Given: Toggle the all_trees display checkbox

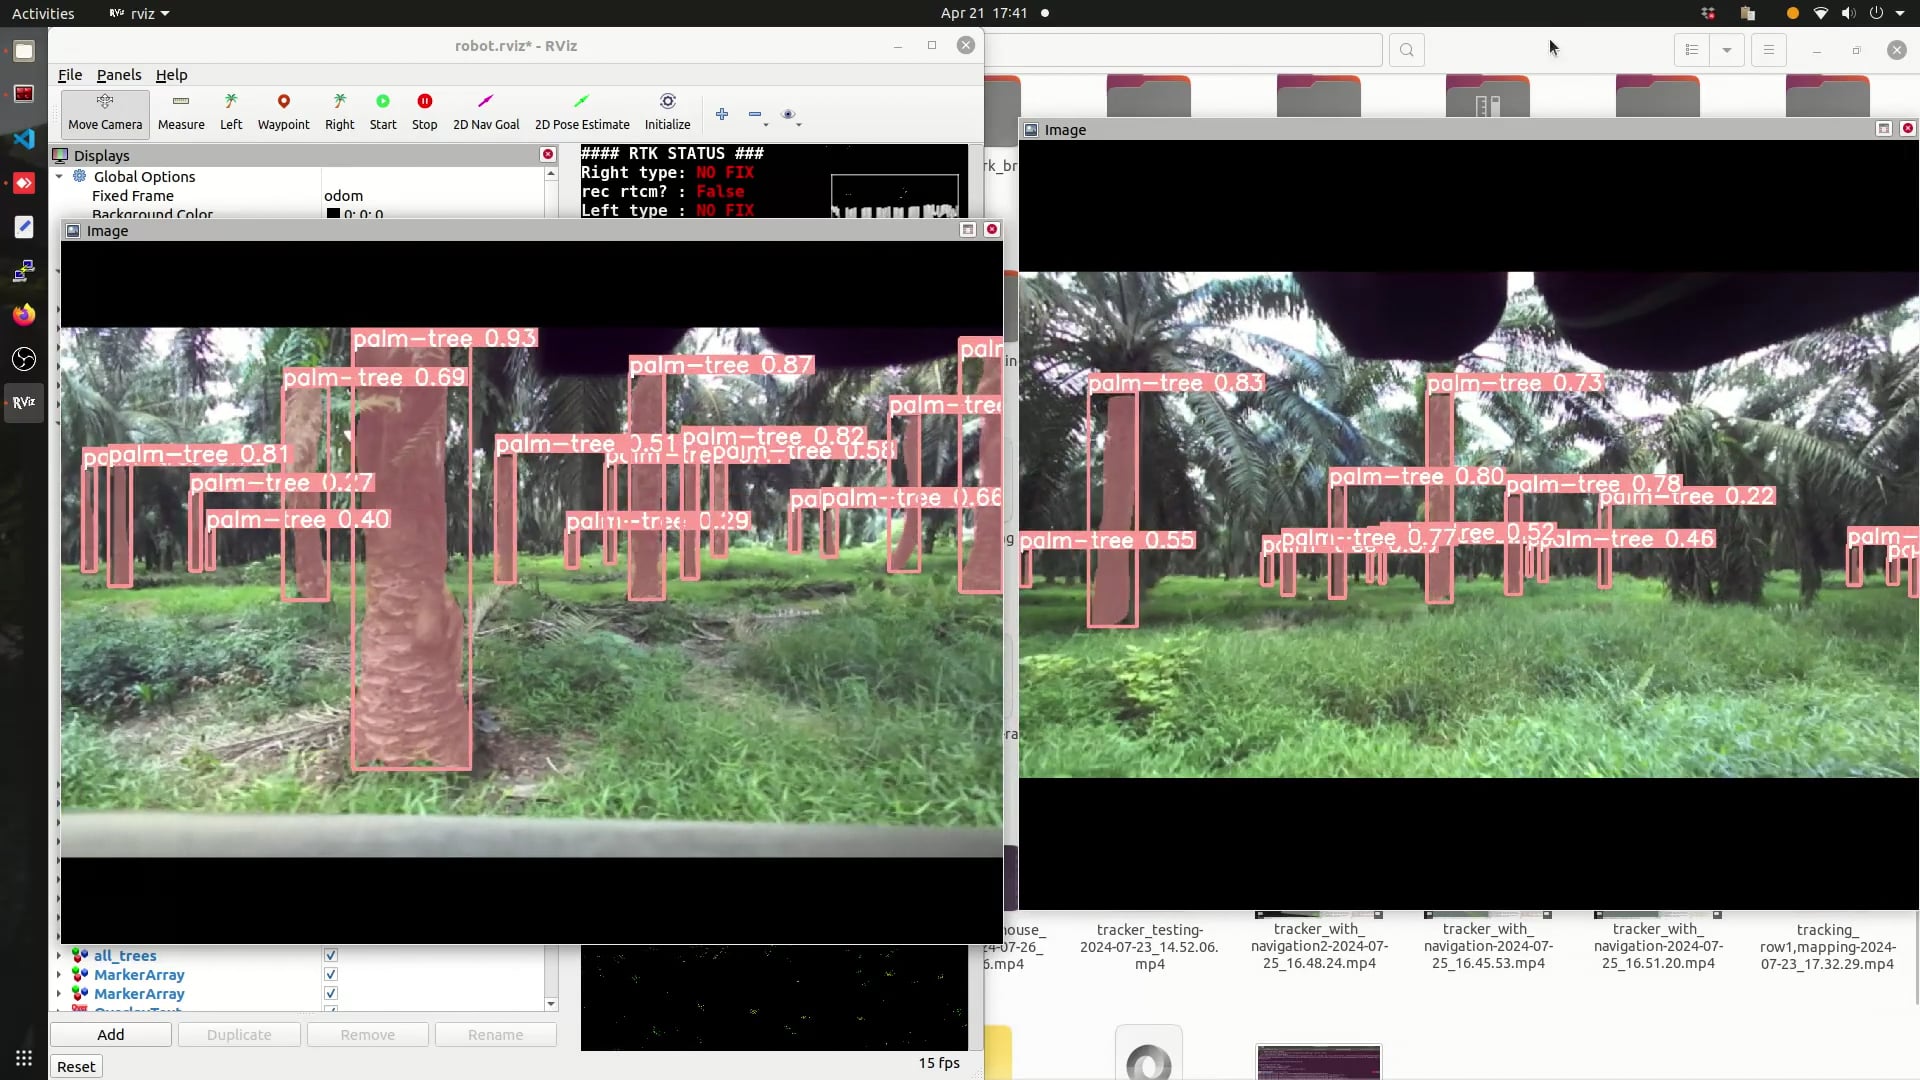Looking at the screenshot, I should click(x=331, y=955).
